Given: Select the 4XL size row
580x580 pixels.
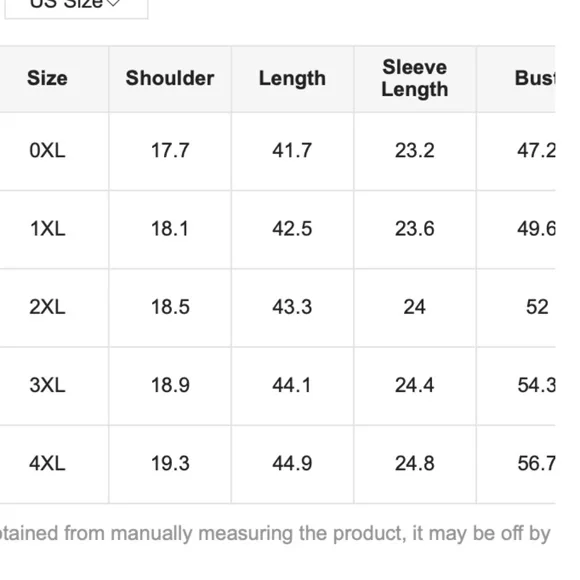Looking at the screenshot, I should [x=277, y=464].
